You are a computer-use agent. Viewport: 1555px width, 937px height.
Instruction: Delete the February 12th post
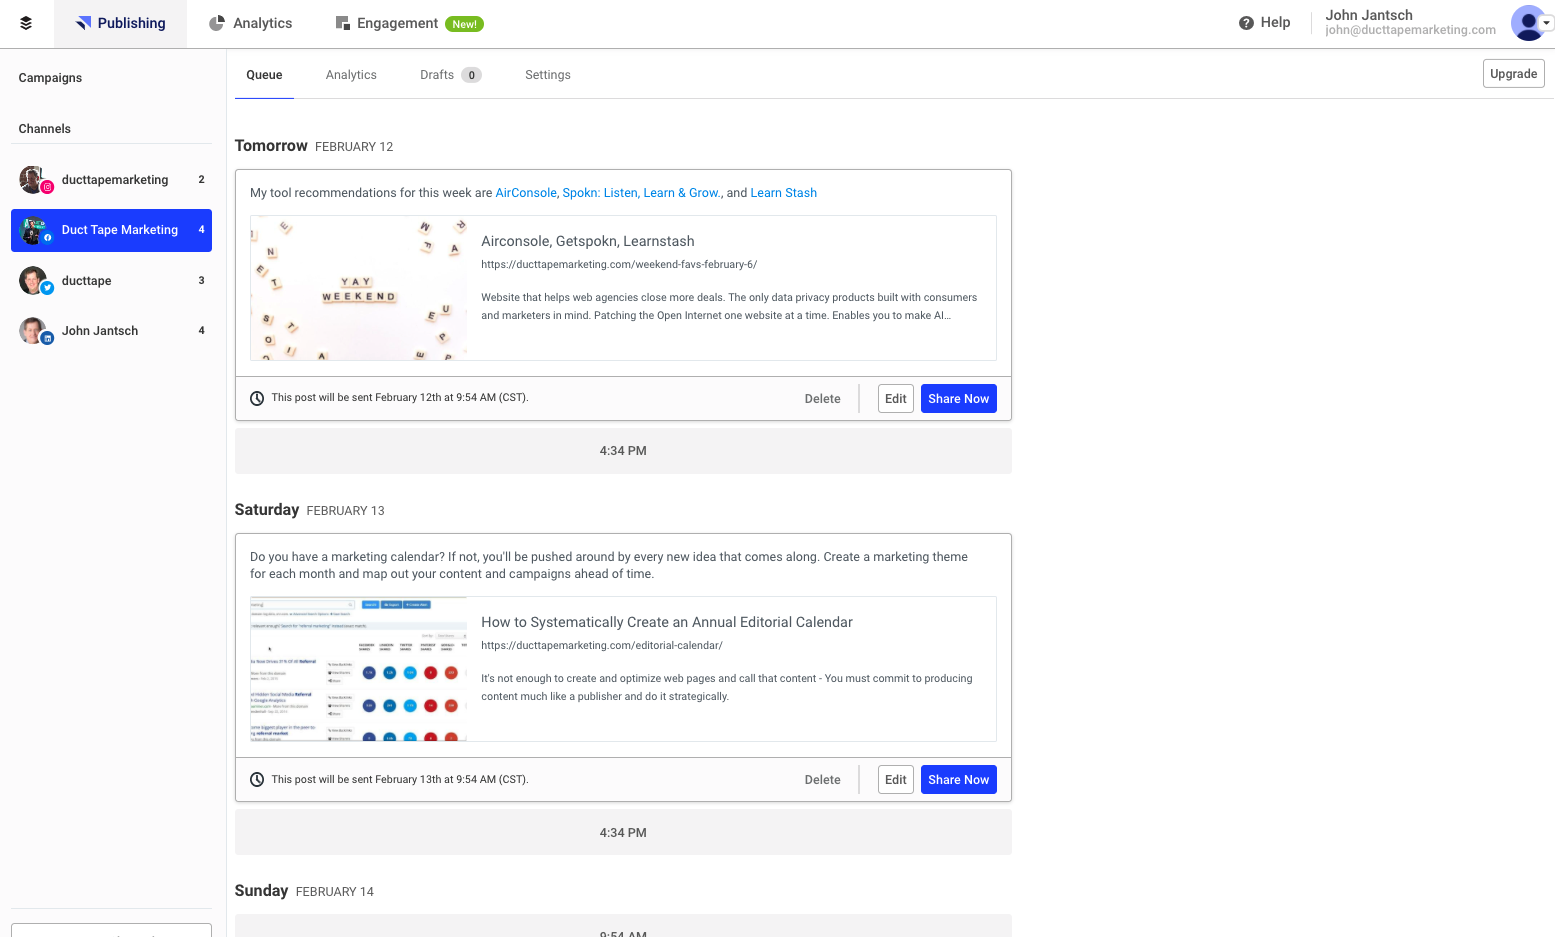(822, 399)
